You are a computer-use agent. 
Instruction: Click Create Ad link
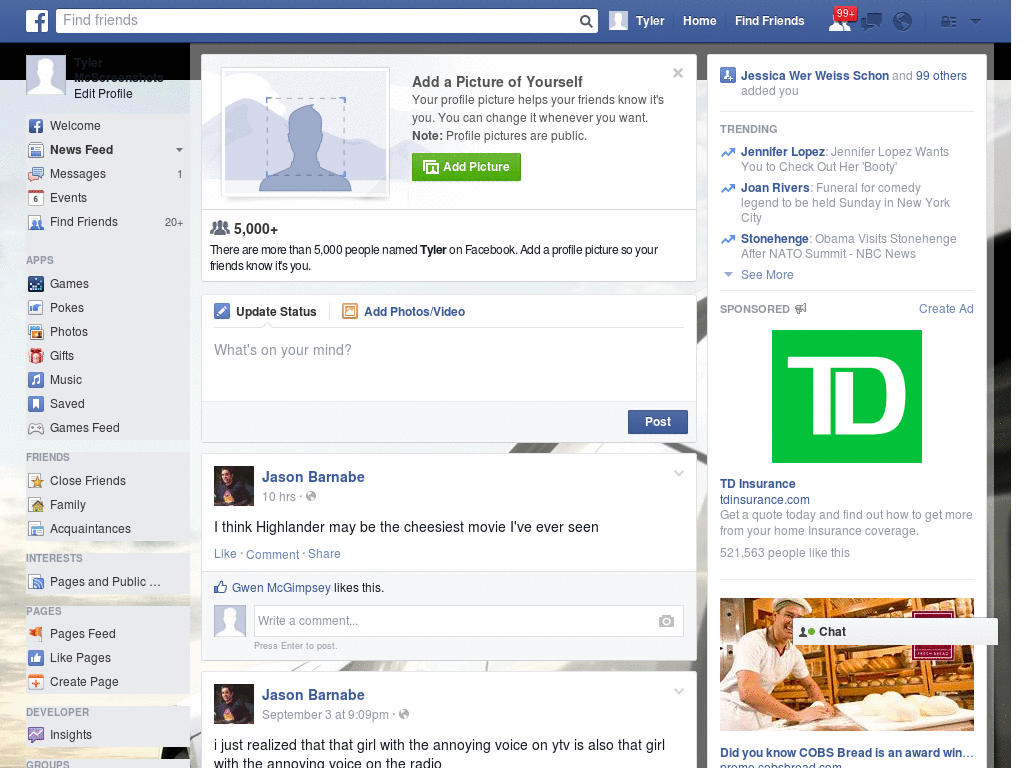[x=946, y=309]
